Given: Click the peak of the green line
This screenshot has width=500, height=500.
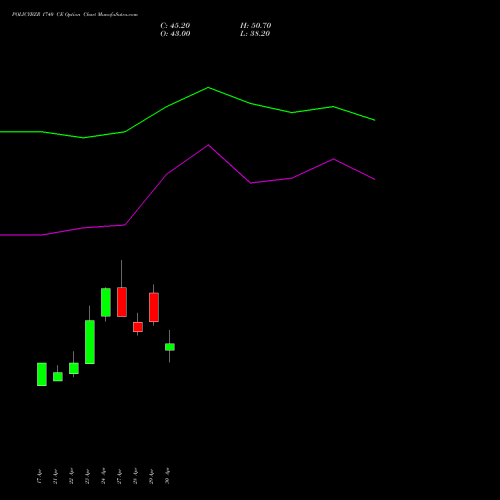Looking at the screenshot, I should [x=208, y=87].
